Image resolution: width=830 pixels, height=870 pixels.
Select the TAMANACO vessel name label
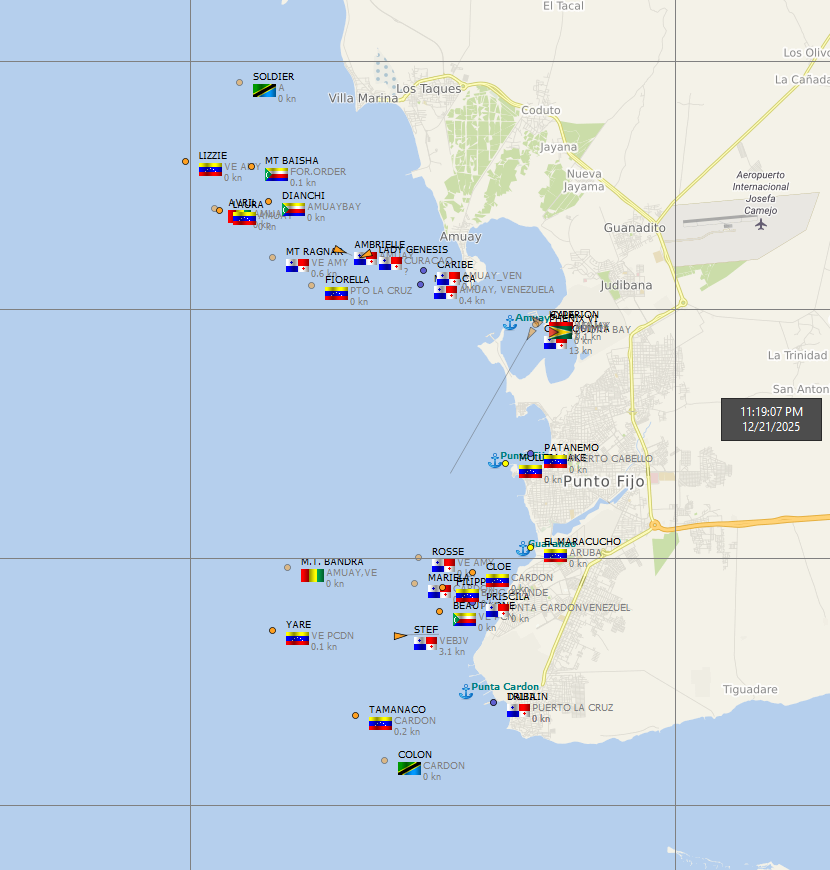pos(397,710)
